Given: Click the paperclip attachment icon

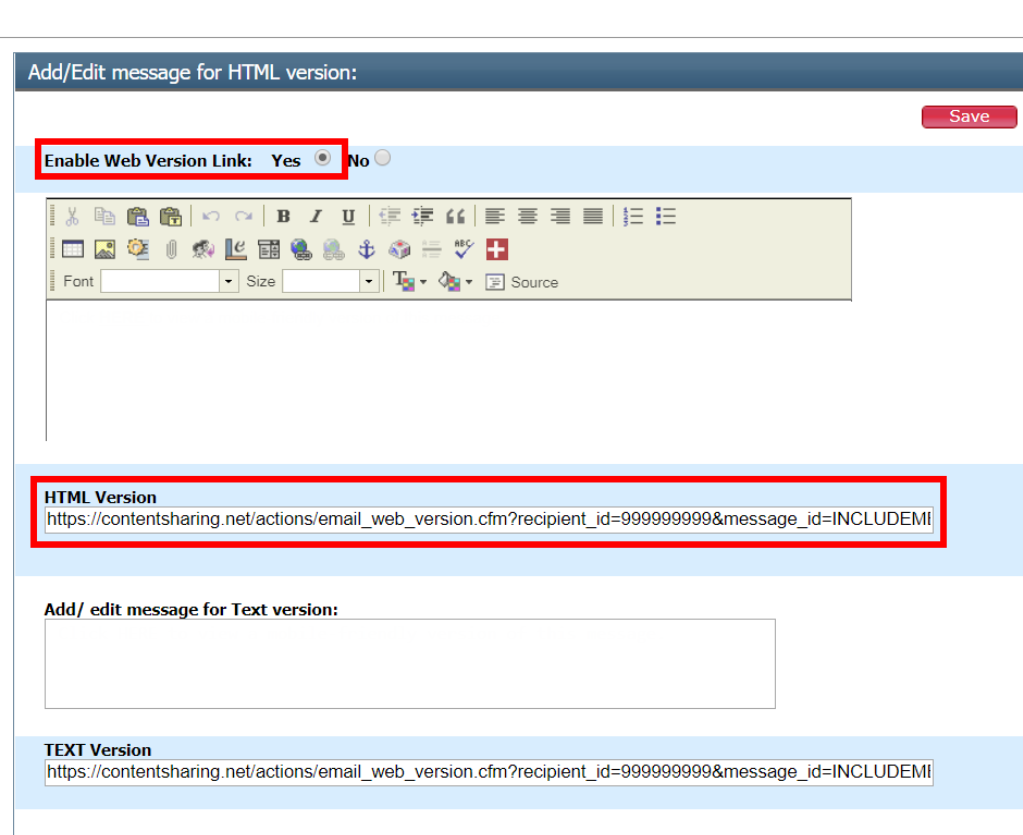Looking at the screenshot, I should tap(171, 249).
